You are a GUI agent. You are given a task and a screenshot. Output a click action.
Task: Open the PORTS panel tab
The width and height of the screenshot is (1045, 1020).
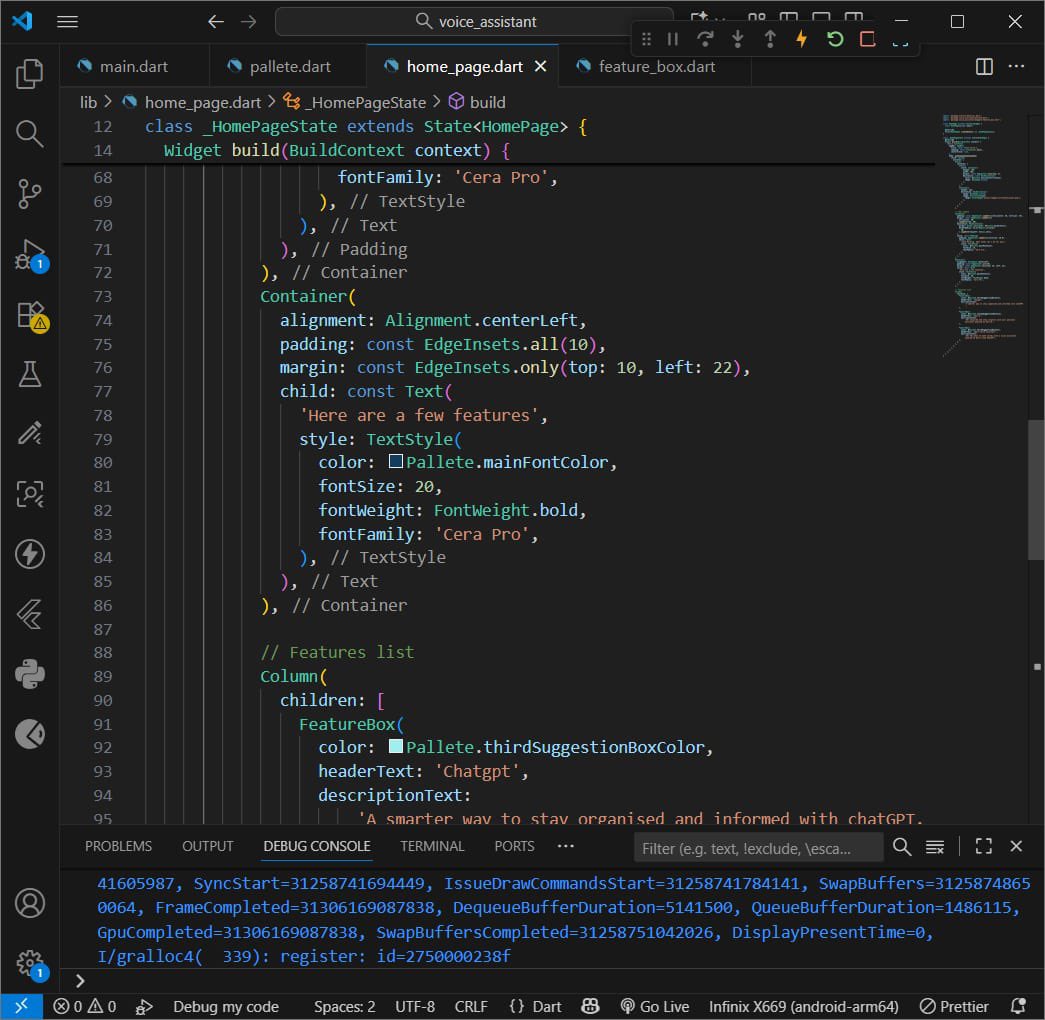pos(514,846)
